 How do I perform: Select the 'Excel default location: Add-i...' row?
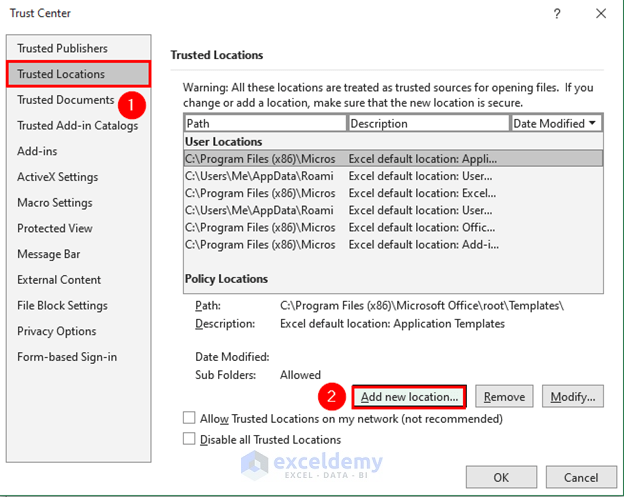pyautogui.click(x=393, y=244)
